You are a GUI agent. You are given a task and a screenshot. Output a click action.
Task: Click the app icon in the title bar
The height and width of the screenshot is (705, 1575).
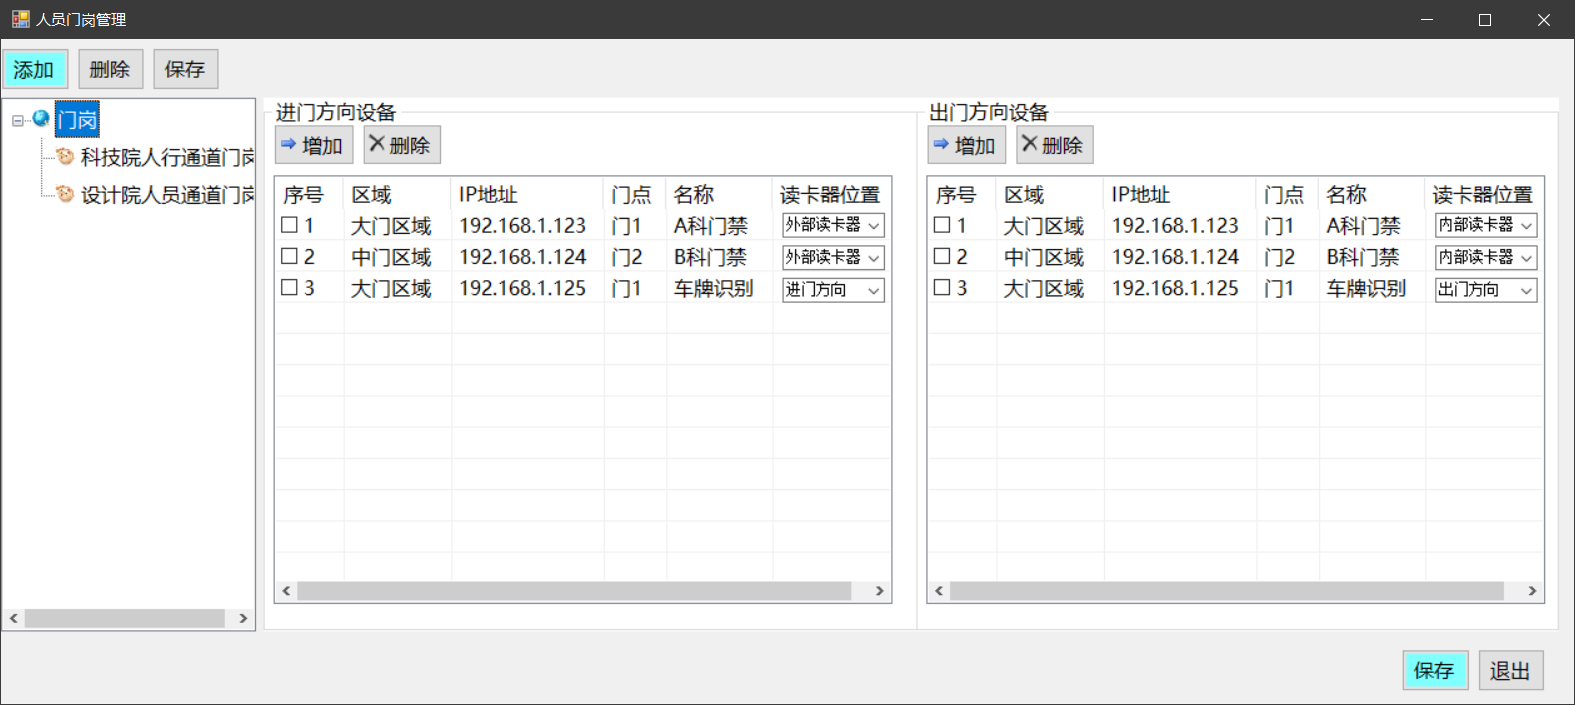[x=20, y=19]
